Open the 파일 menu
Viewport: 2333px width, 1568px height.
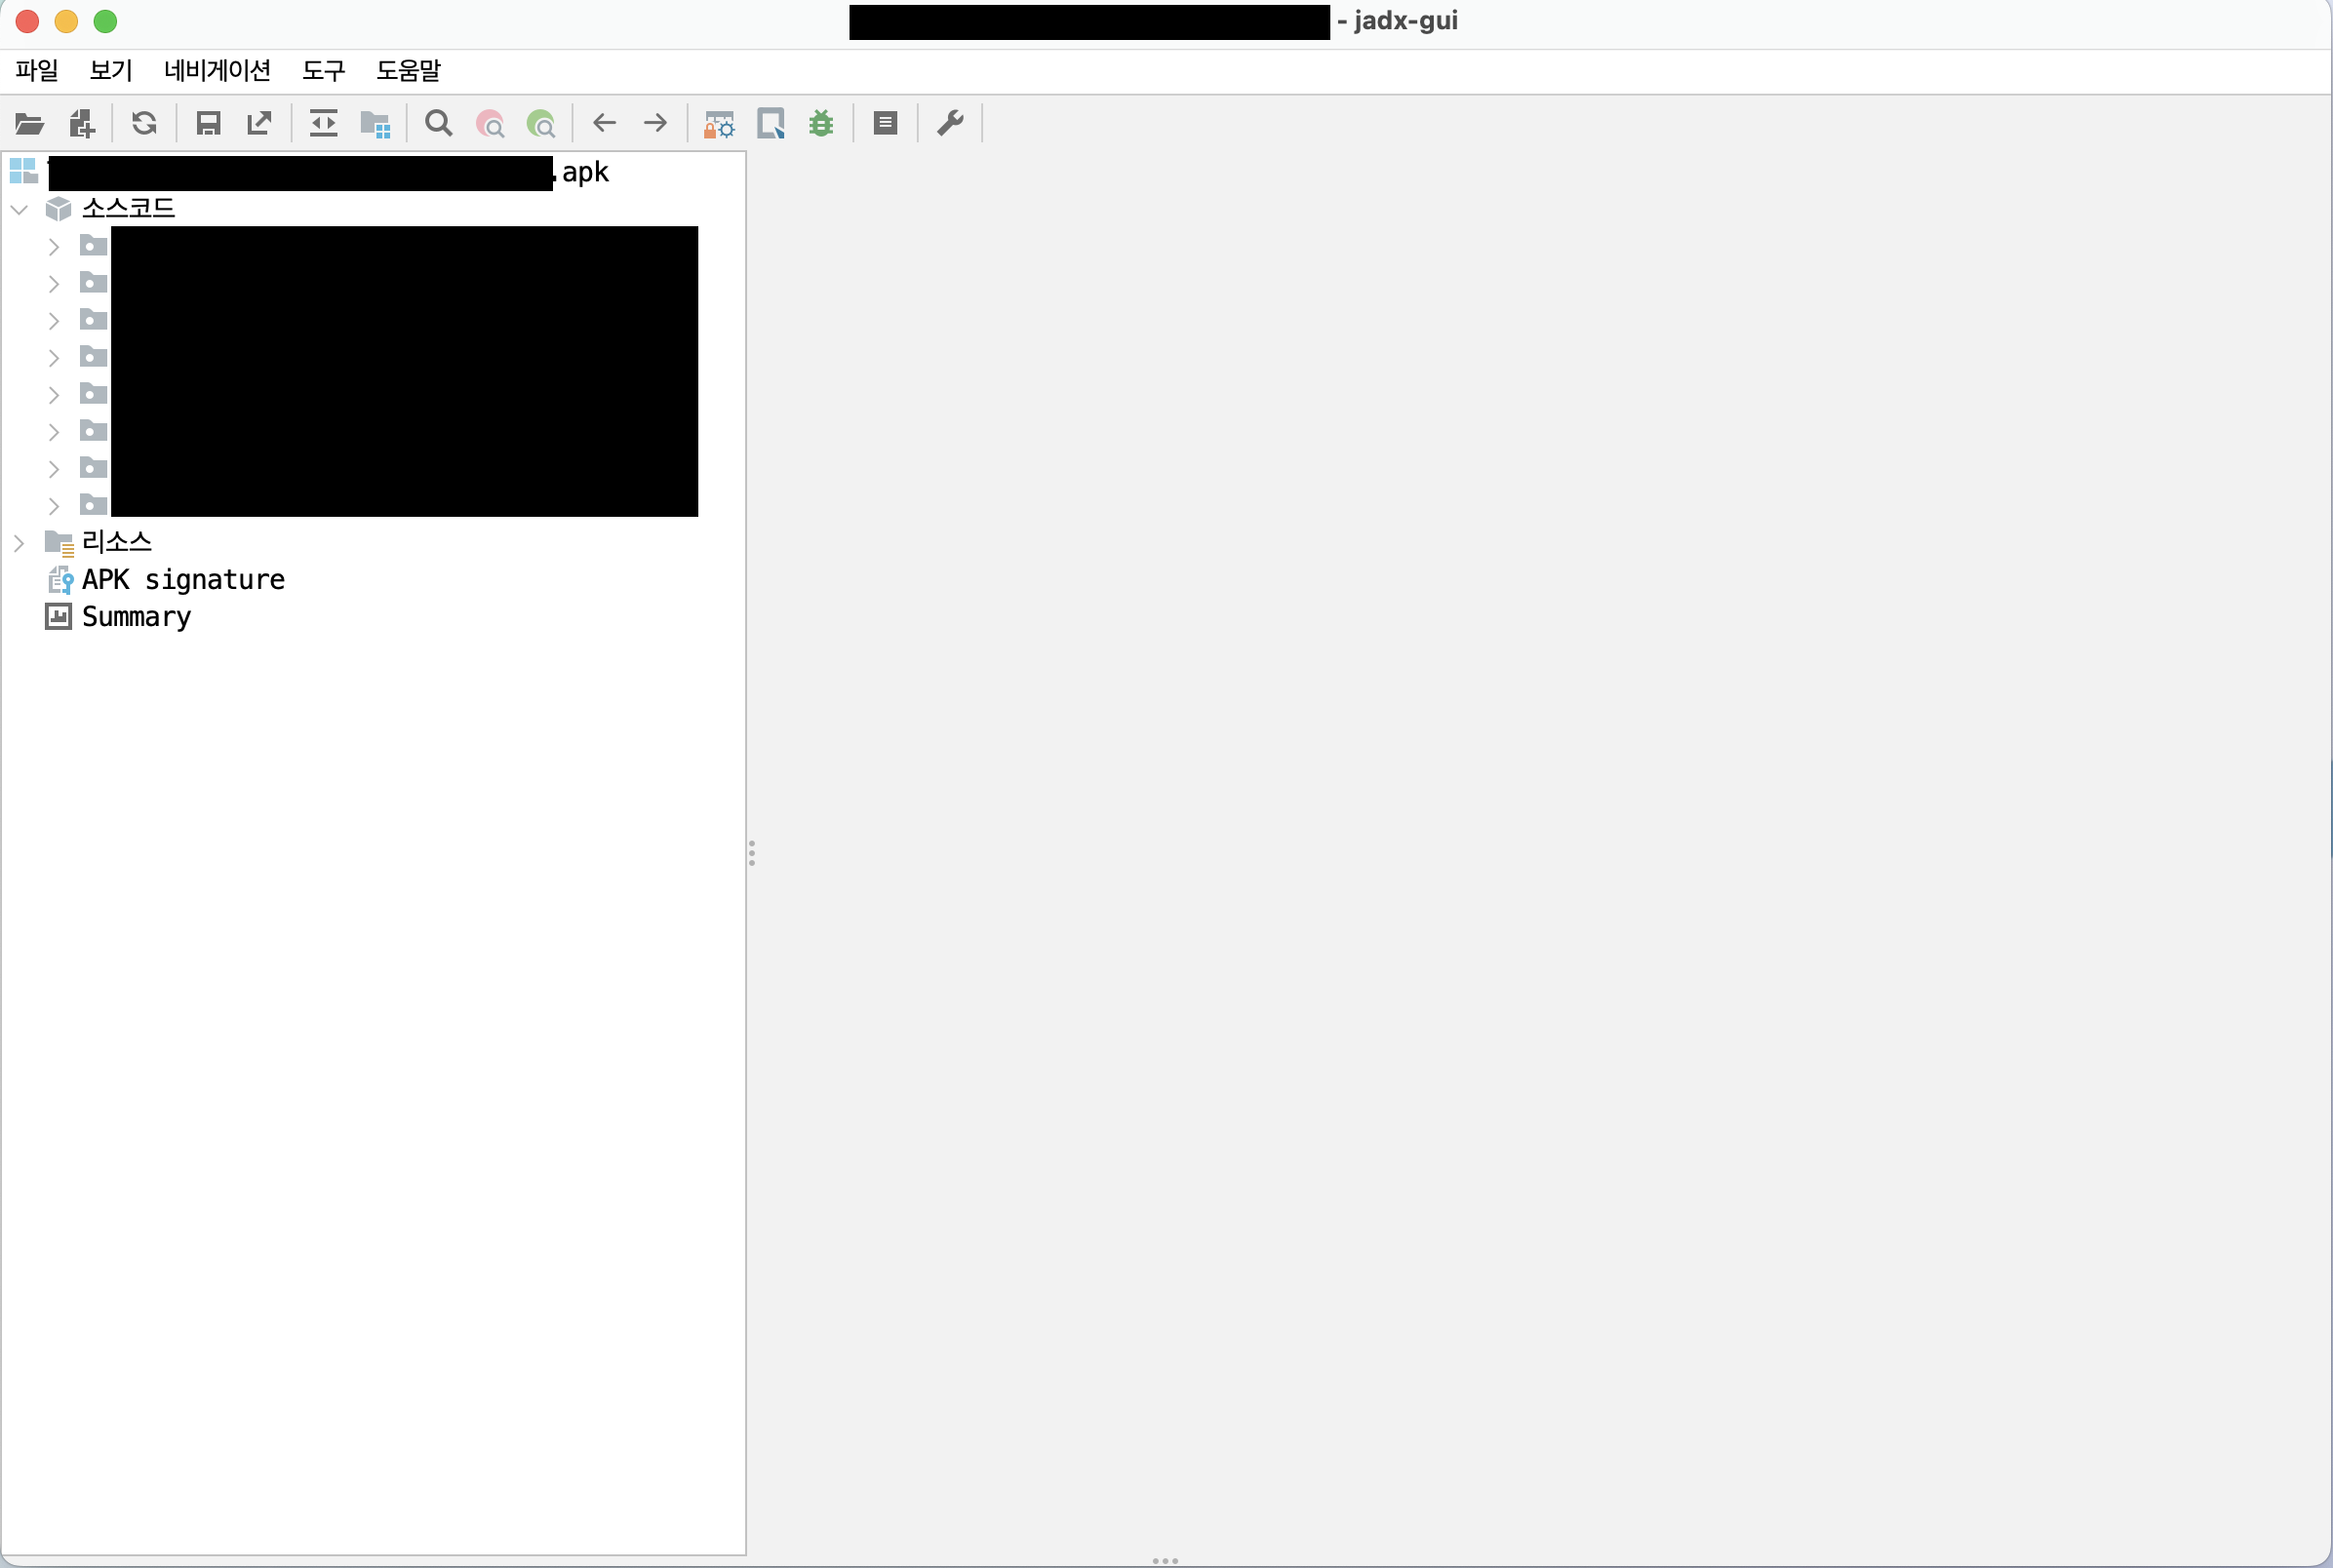click(x=37, y=71)
